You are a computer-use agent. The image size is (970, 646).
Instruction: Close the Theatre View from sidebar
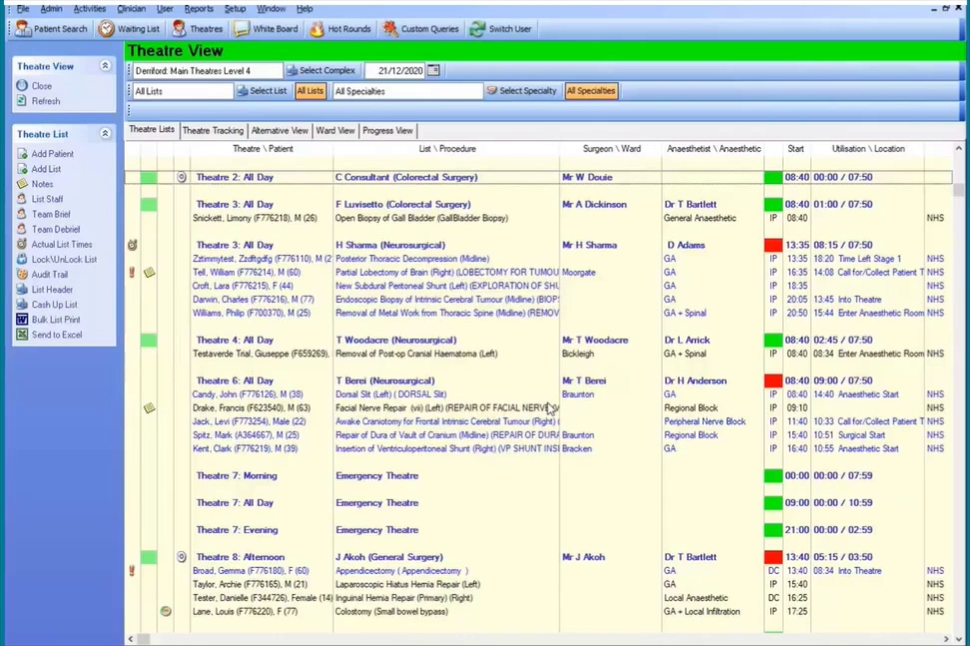pos(35,85)
